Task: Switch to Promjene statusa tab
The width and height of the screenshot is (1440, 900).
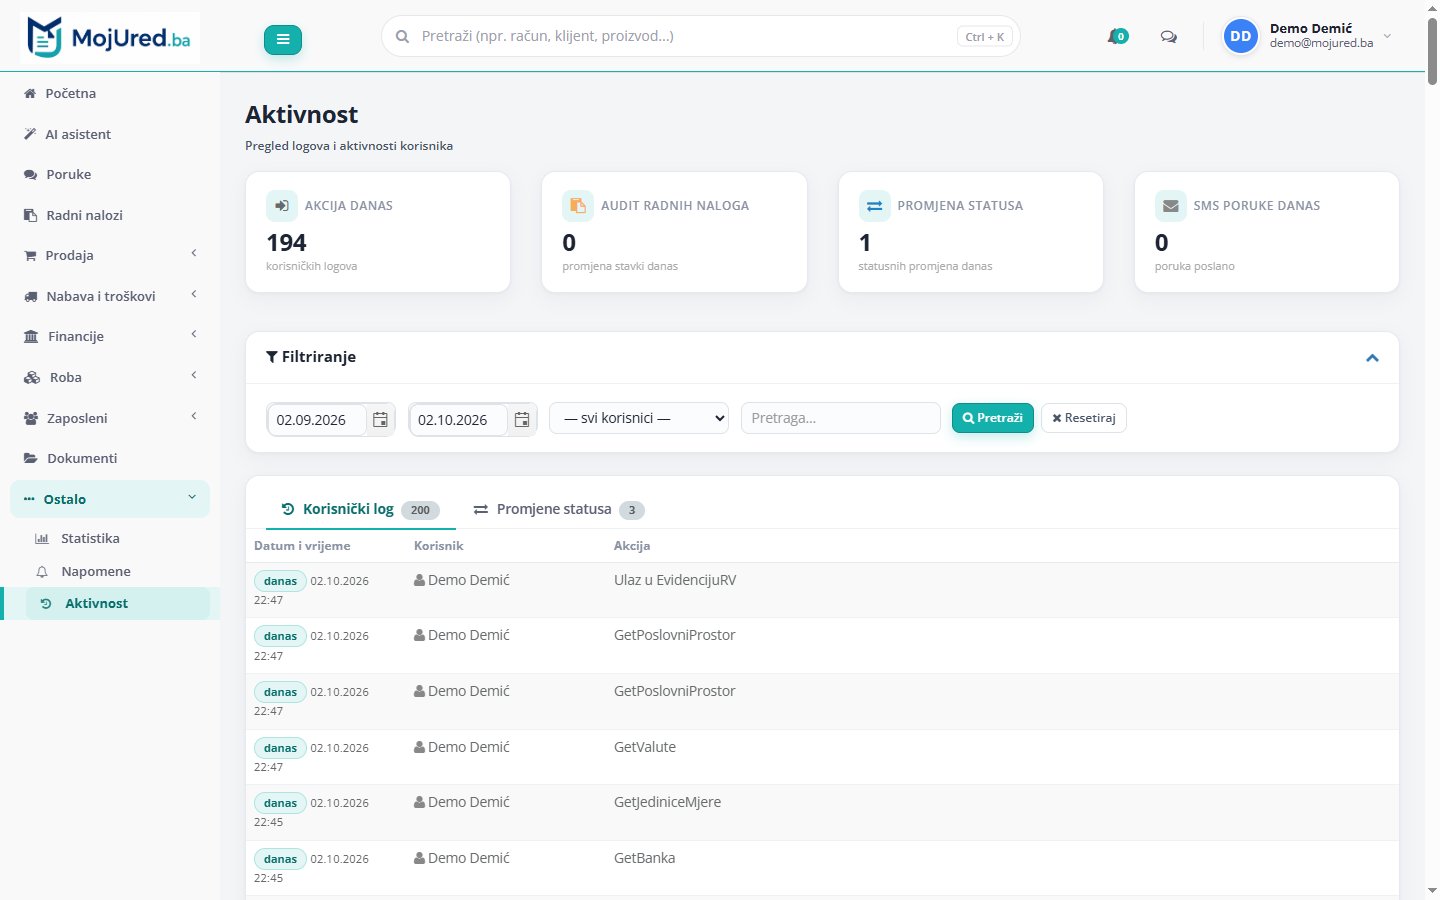Action: pos(559,509)
